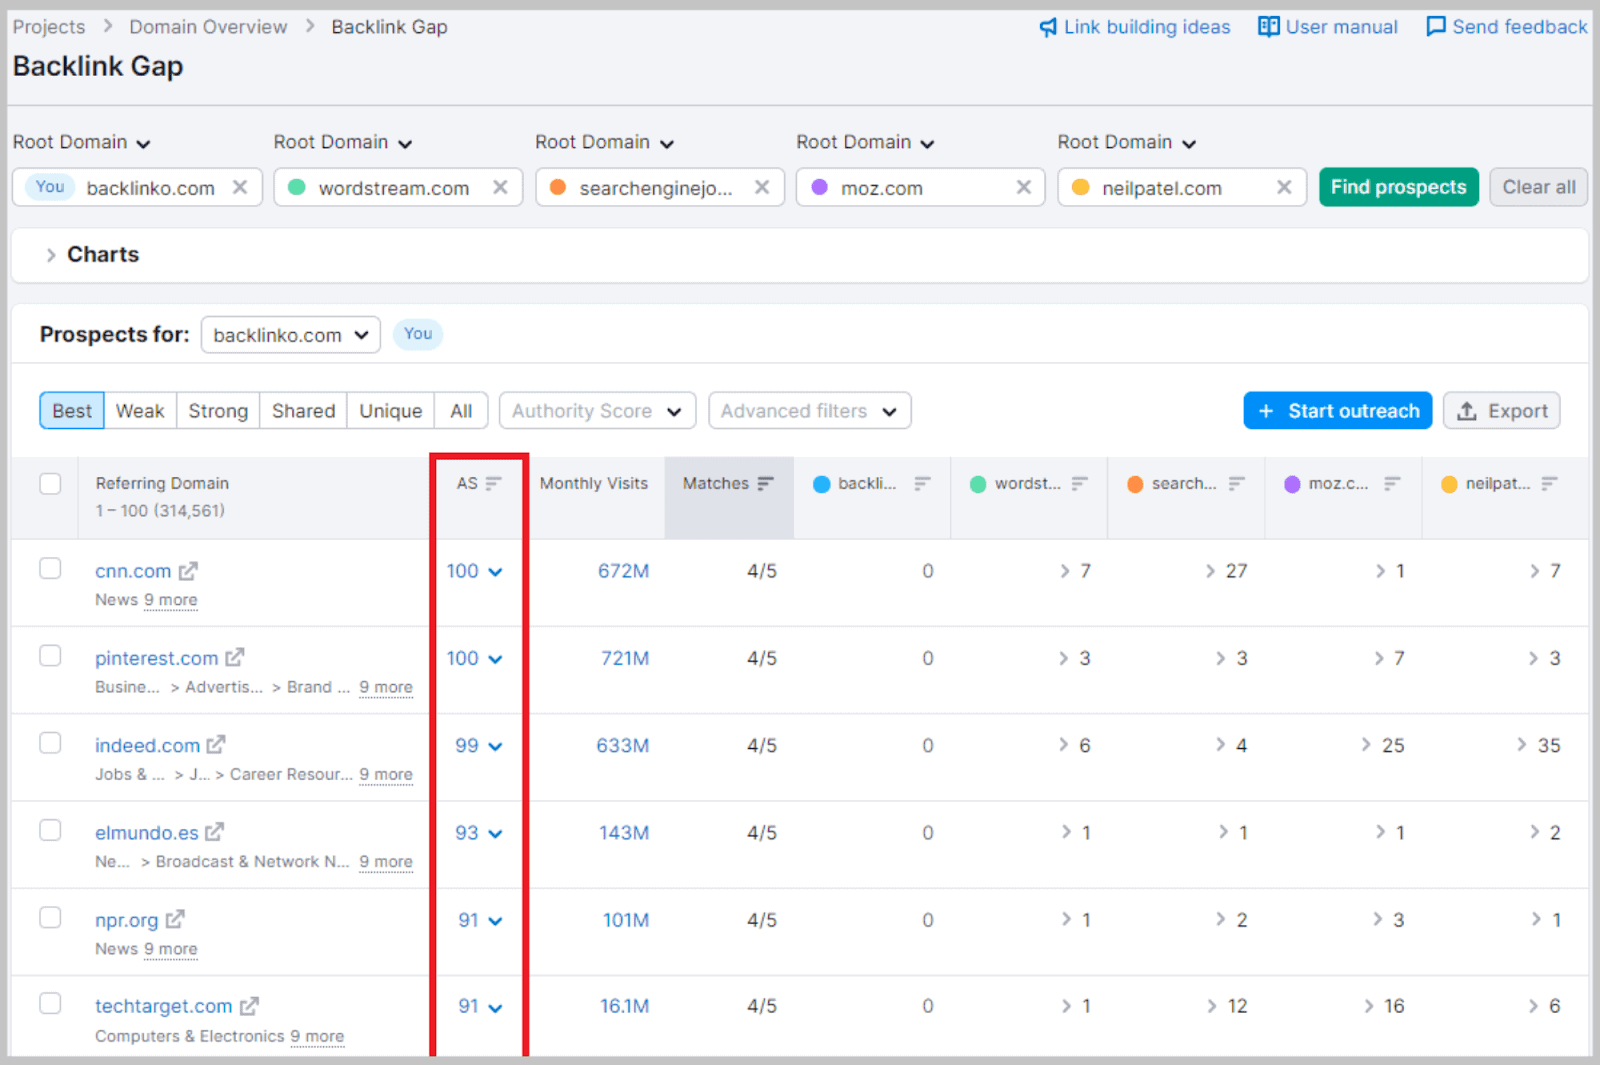Open Root Domain dropdown above neilpatel.com
Viewport: 1600px width, 1065px height.
(x=1127, y=142)
